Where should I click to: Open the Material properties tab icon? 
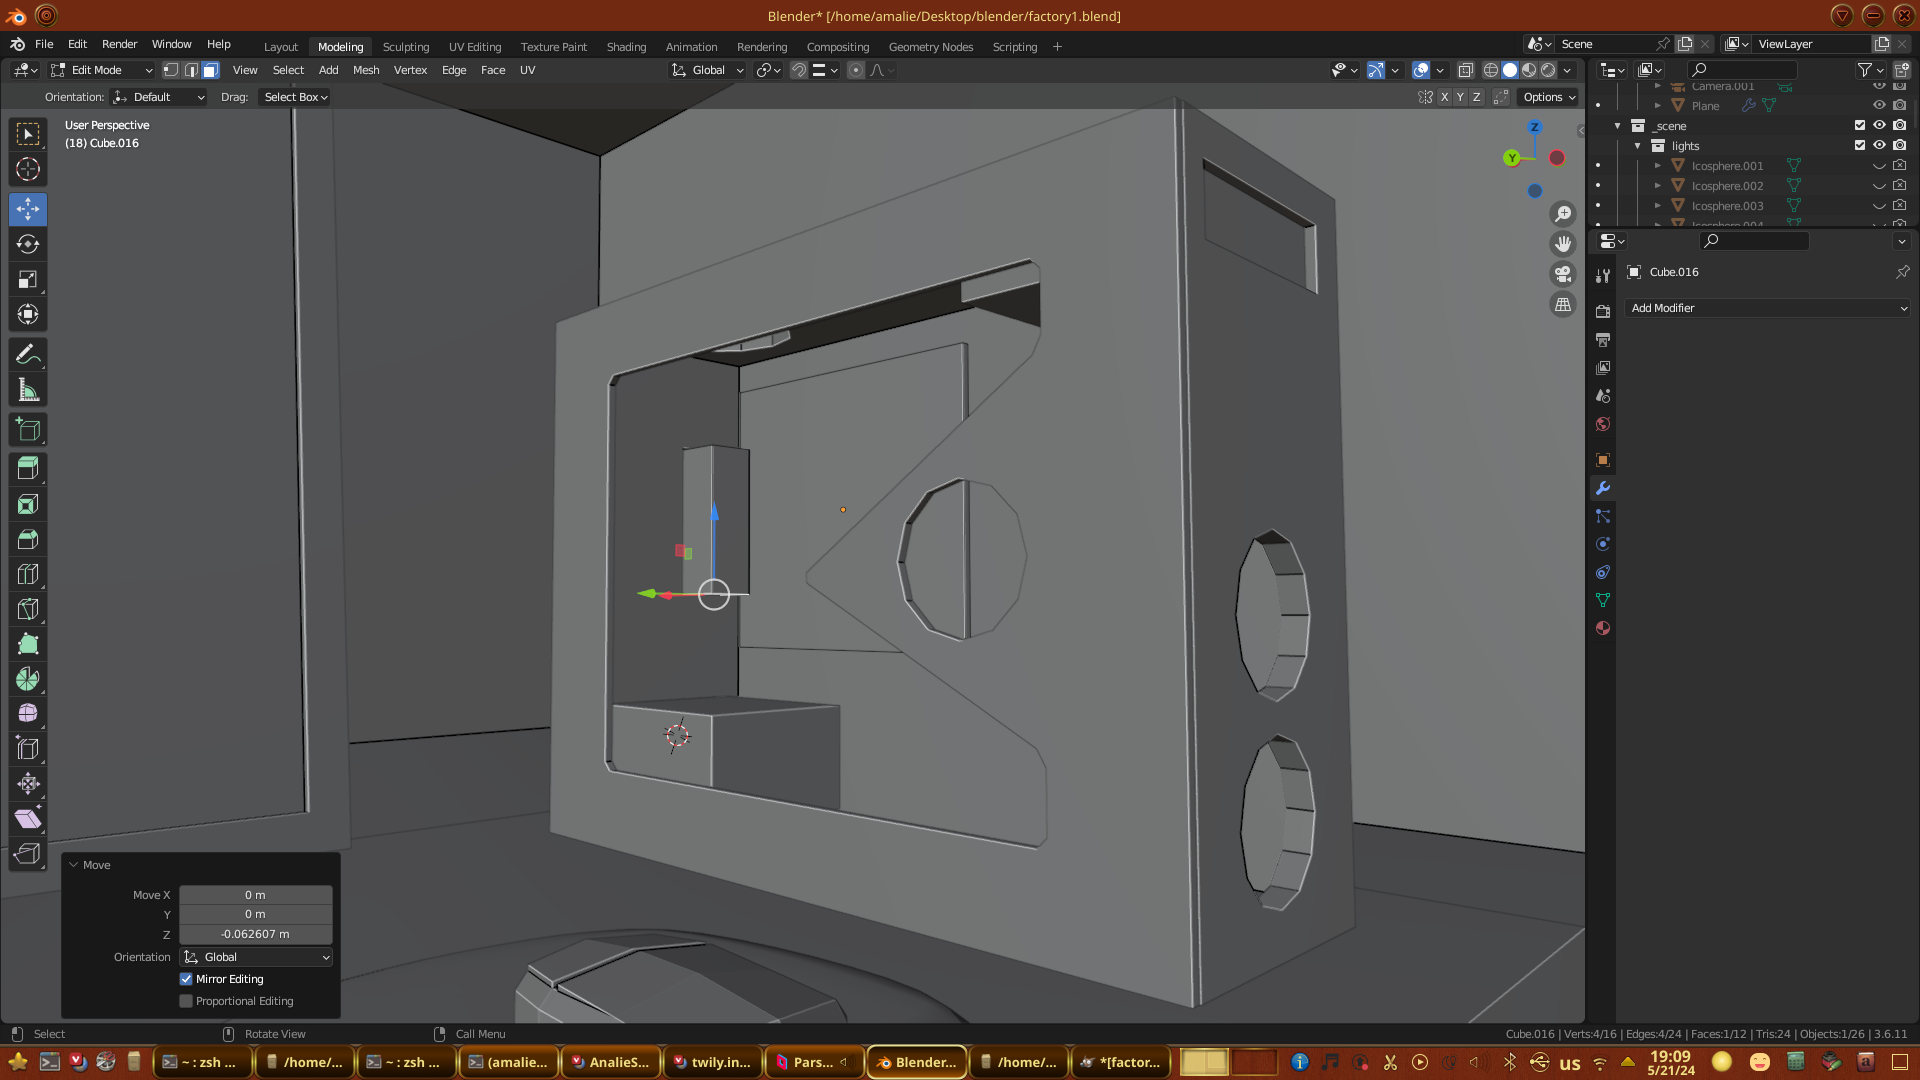coord(1603,628)
